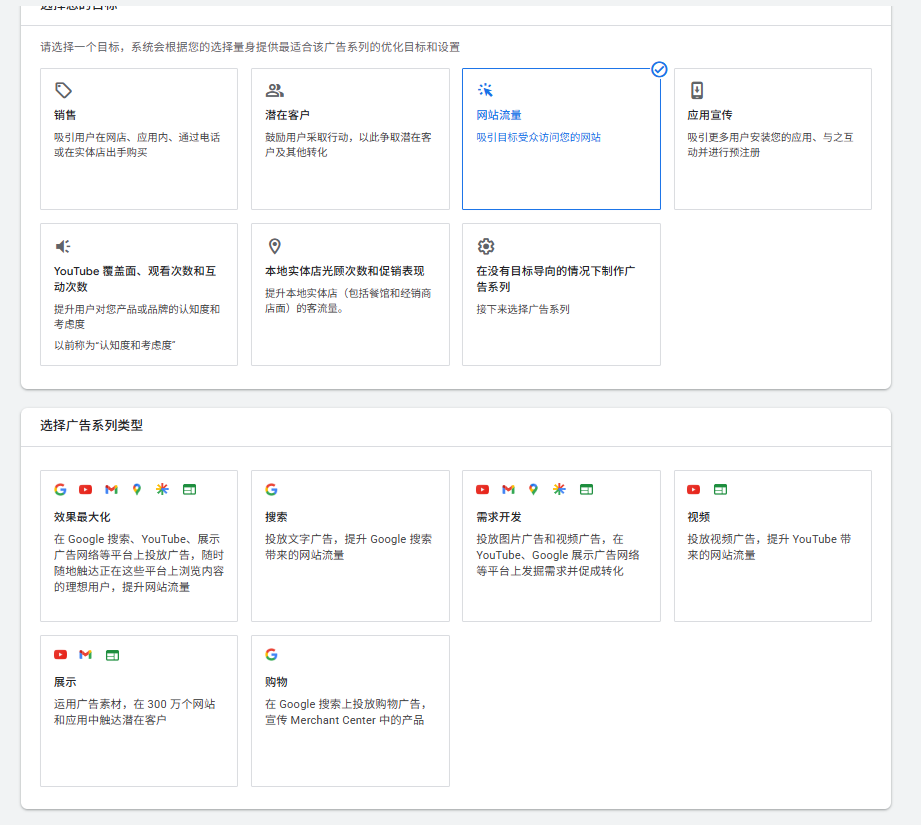
Task: Click the green display icon on 视频 card
Action: (720, 489)
